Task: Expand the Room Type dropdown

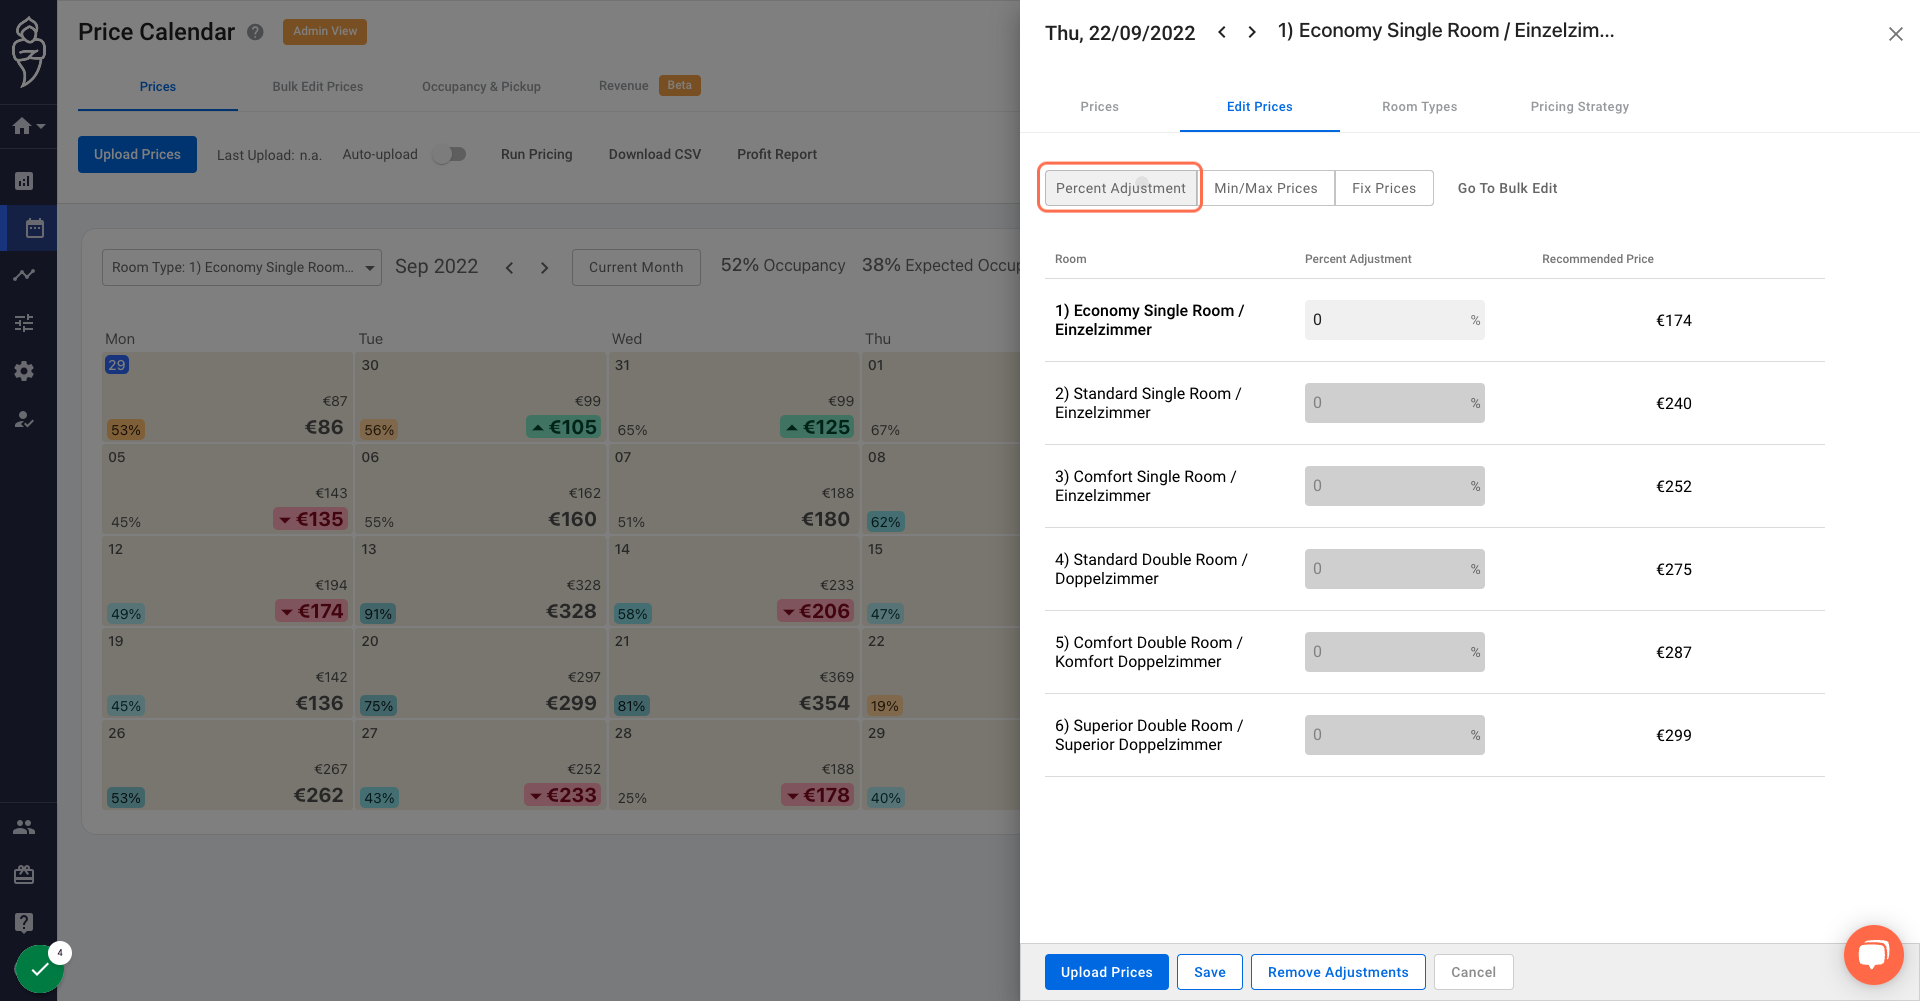Action: click(x=242, y=267)
